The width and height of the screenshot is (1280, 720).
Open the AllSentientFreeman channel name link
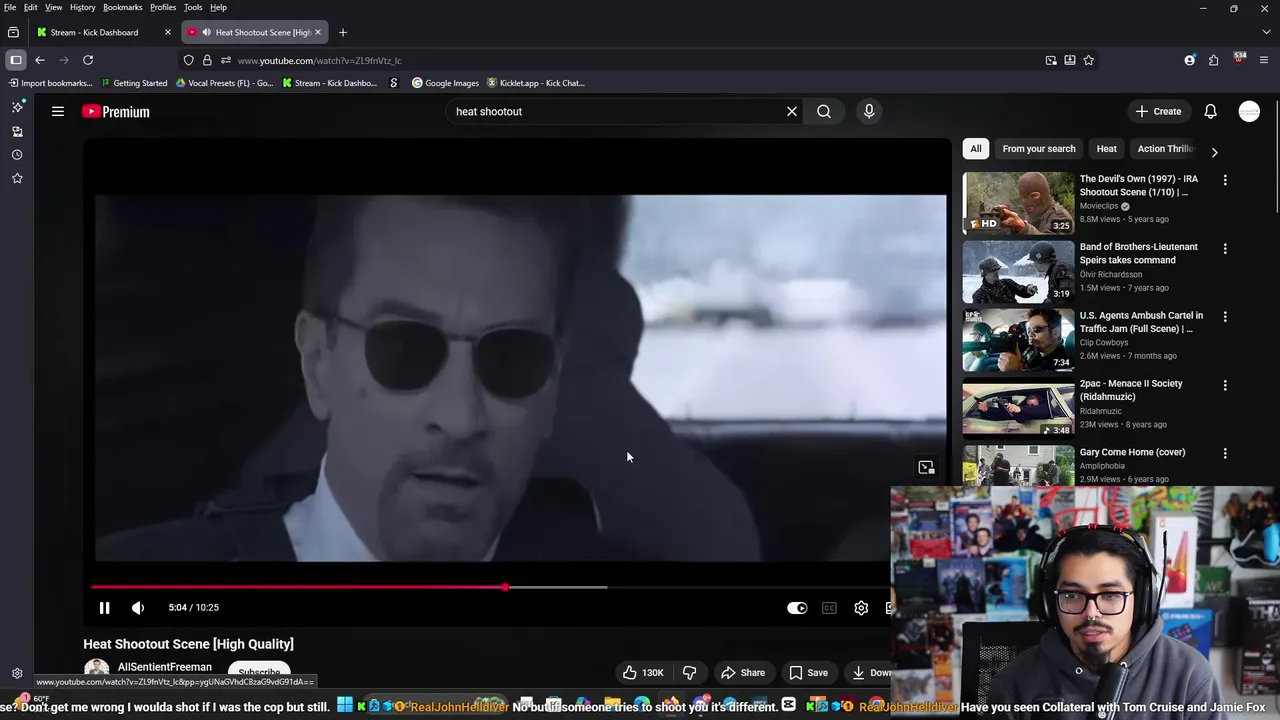(x=165, y=667)
